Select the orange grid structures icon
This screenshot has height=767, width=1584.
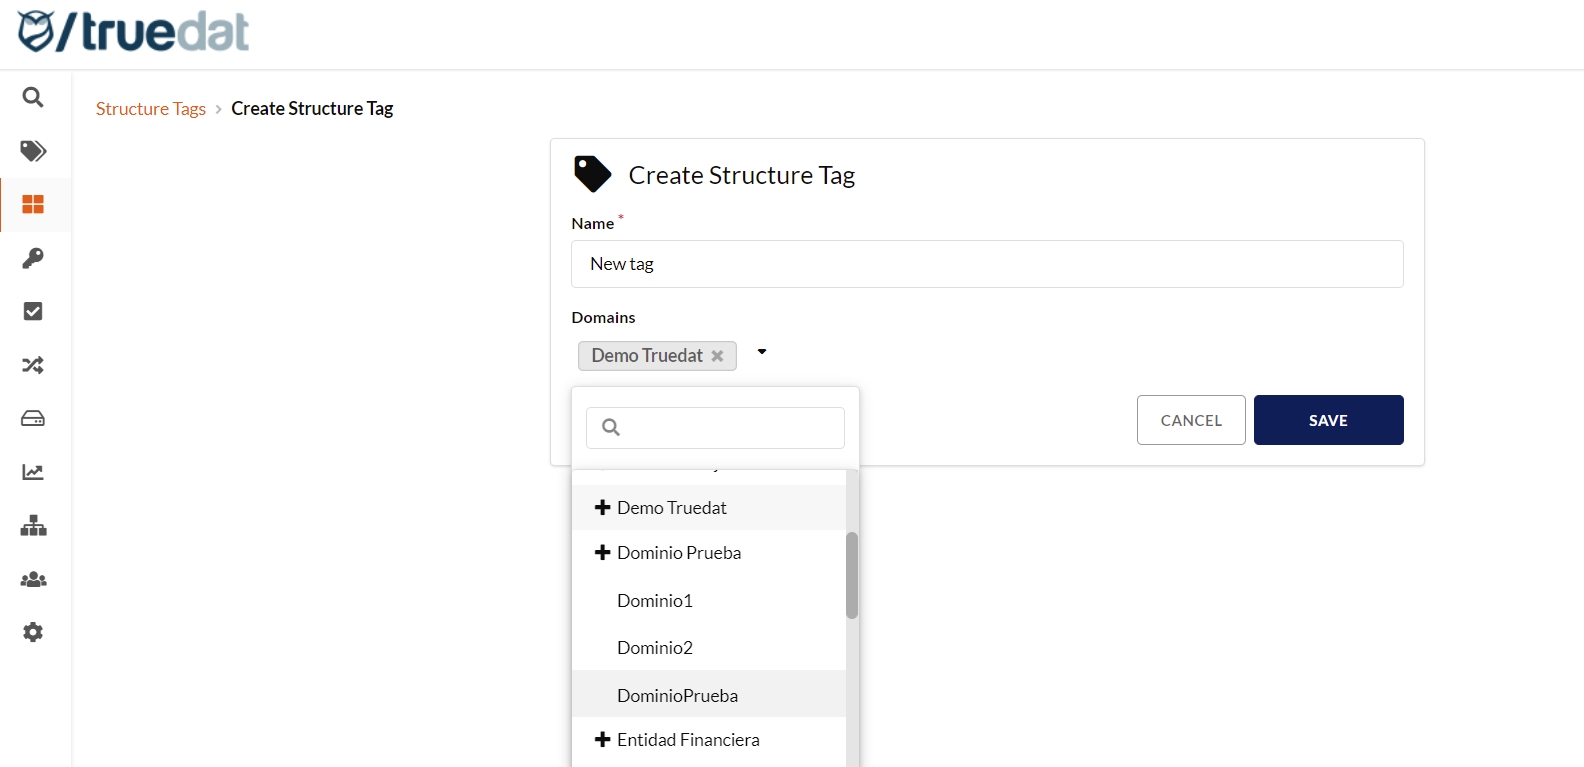coord(33,205)
